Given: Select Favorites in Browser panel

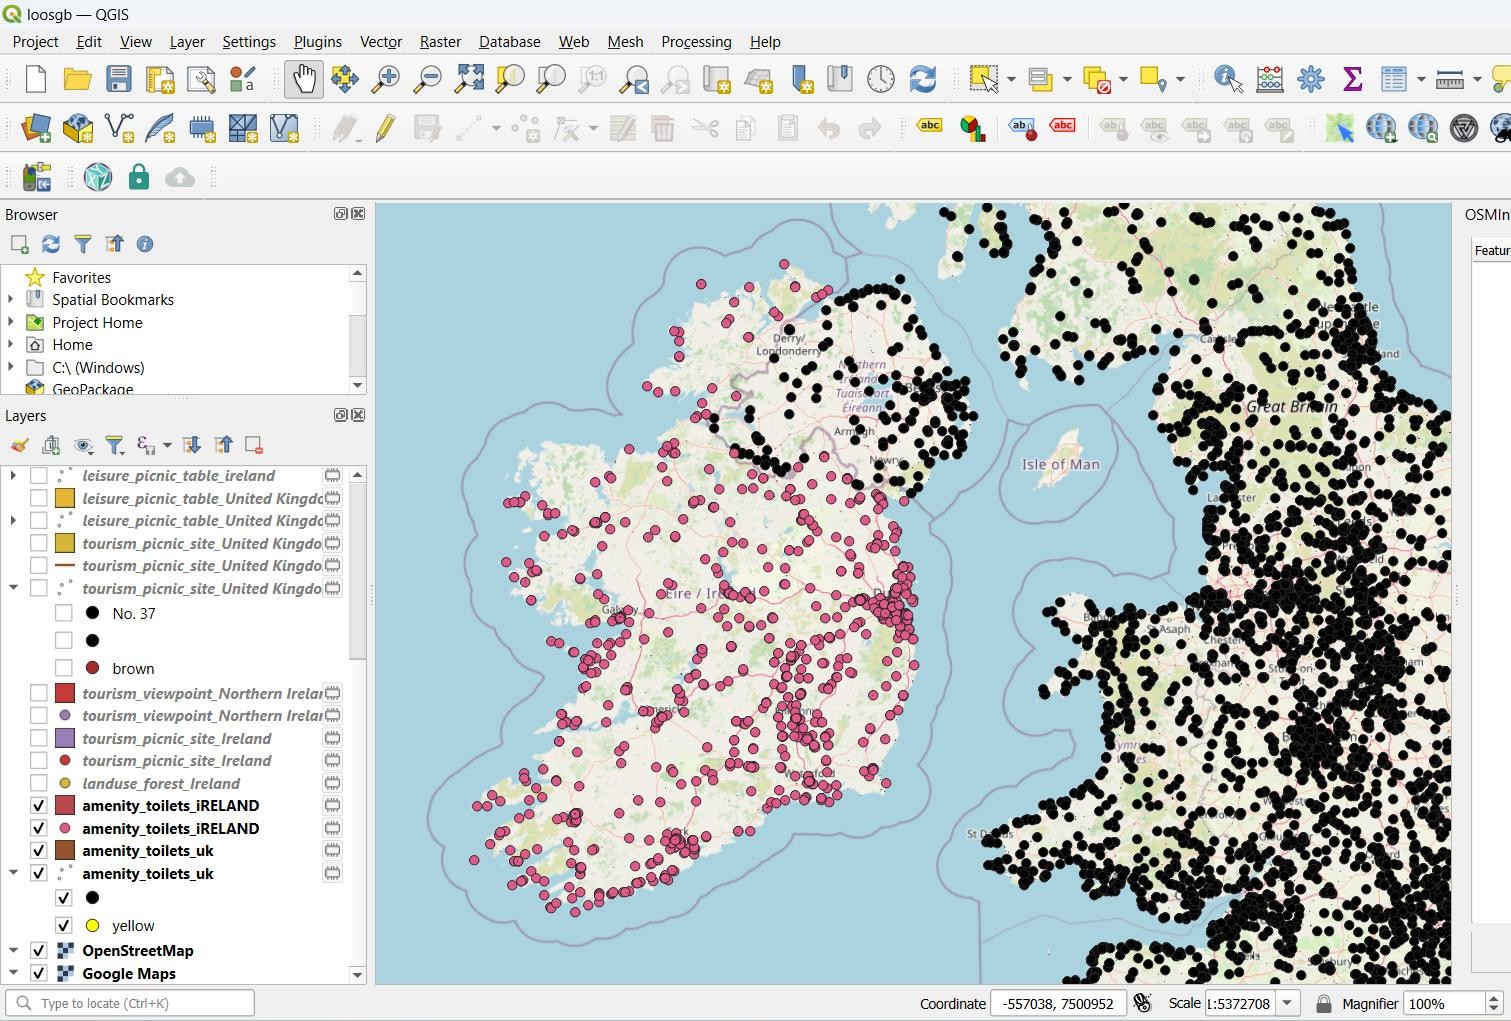Looking at the screenshot, I should (81, 277).
